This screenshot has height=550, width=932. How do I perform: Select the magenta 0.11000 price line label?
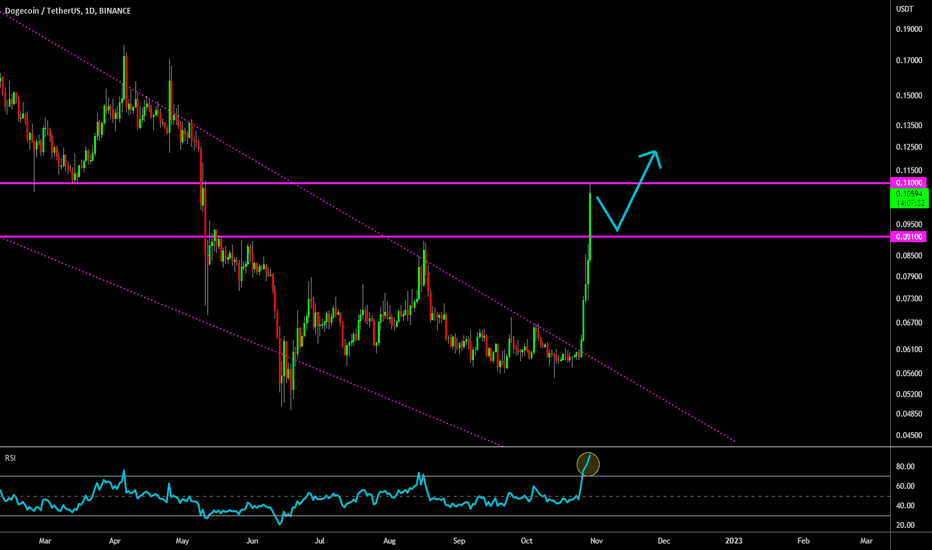[909, 183]
